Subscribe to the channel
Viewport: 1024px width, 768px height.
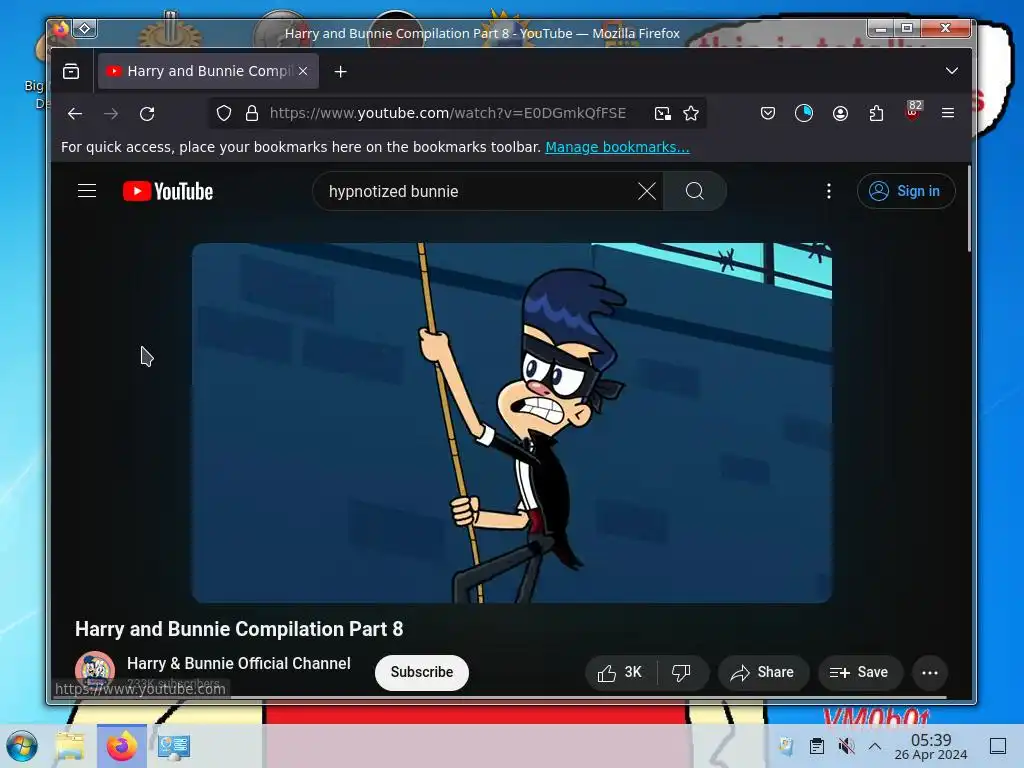click(422, 673)
